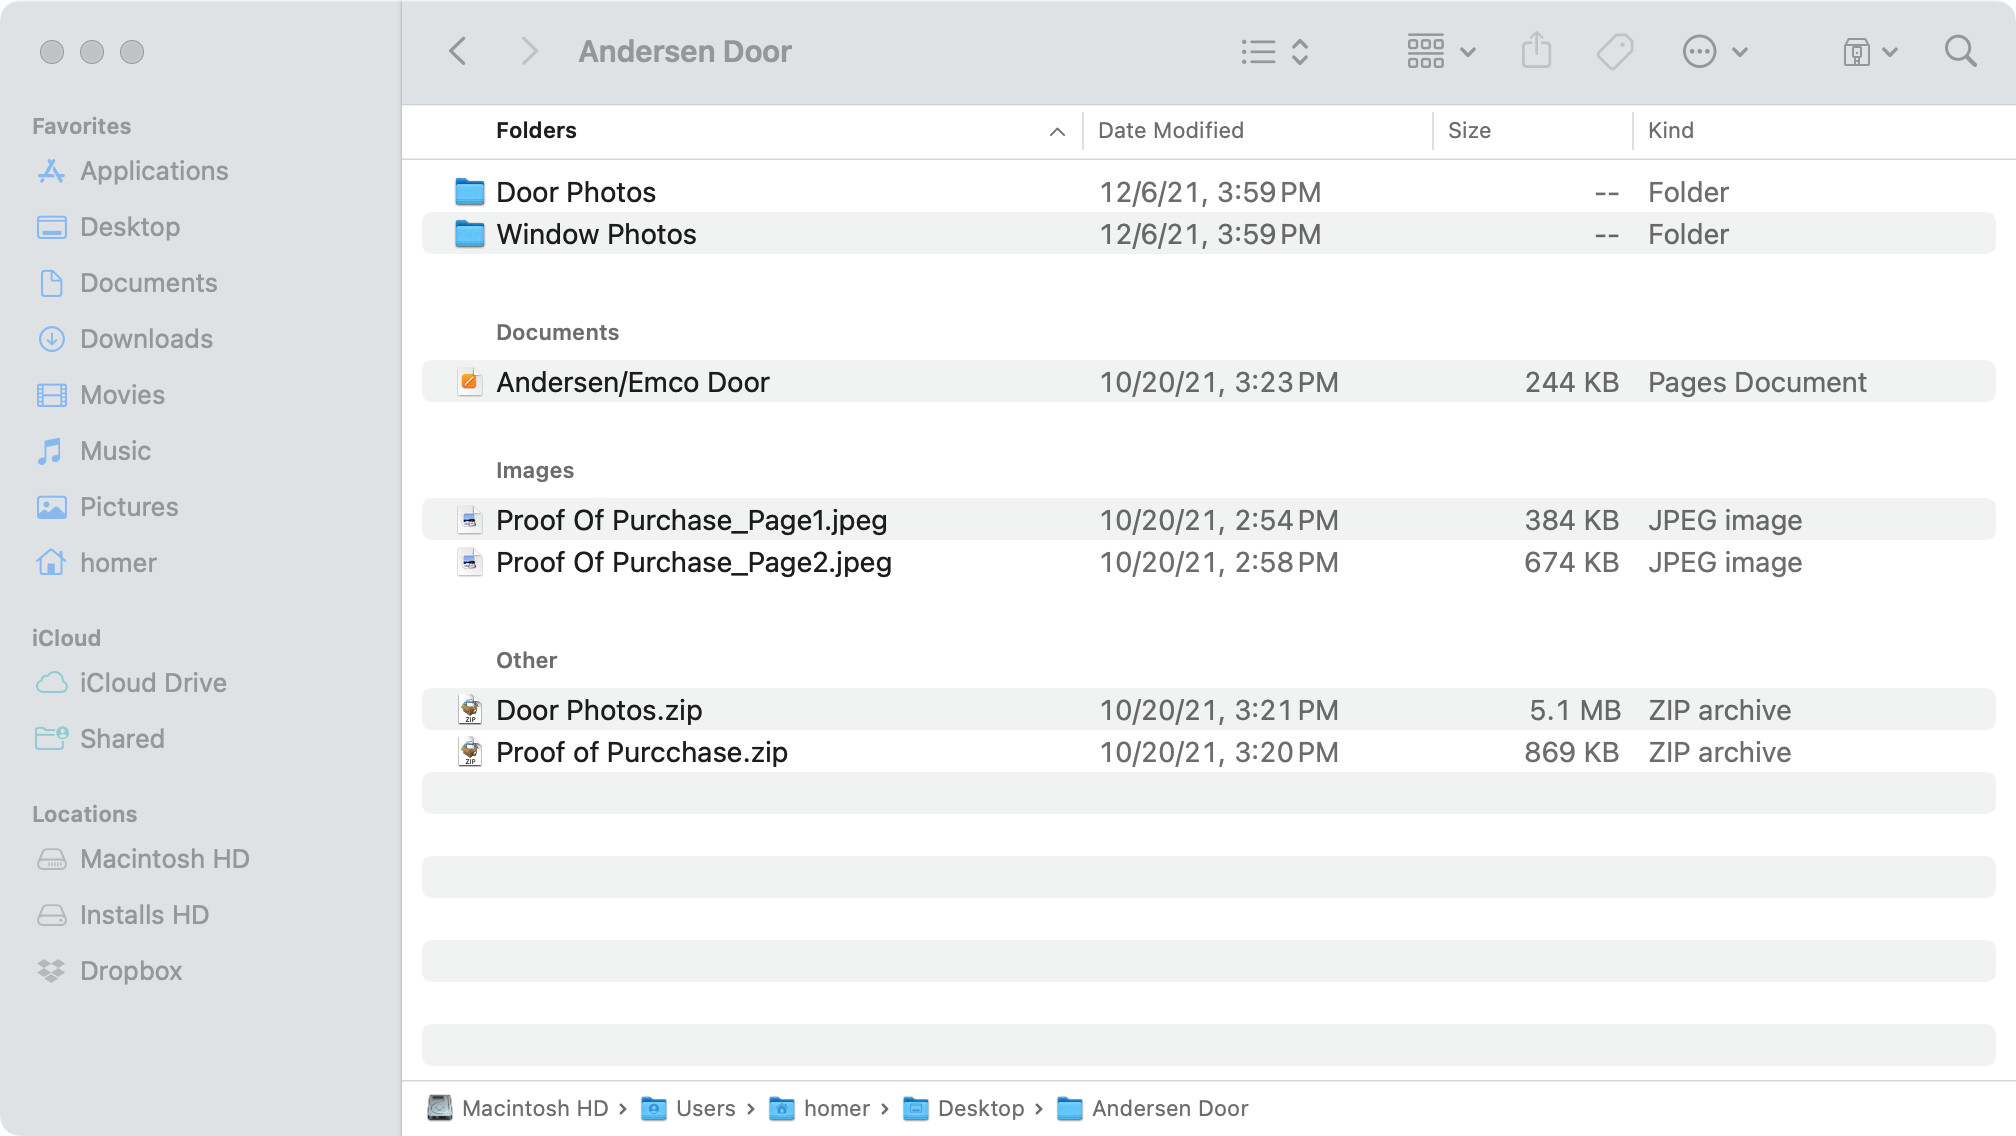Viewport: 2016px width, 1136px height.
Task: Go back with the toolbar back arrow
Action: pyautogui.click(x=458, y=51)
